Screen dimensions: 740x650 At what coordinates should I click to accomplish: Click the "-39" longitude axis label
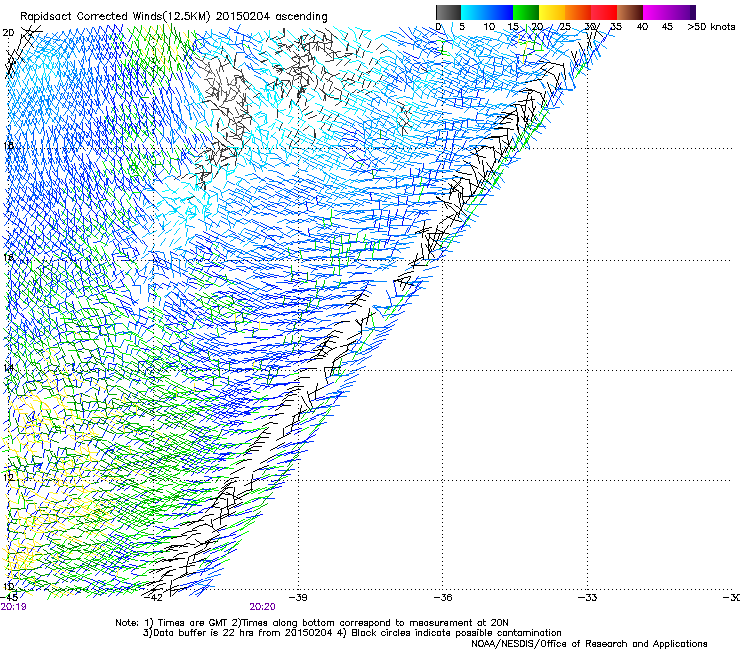coord(298,598)
